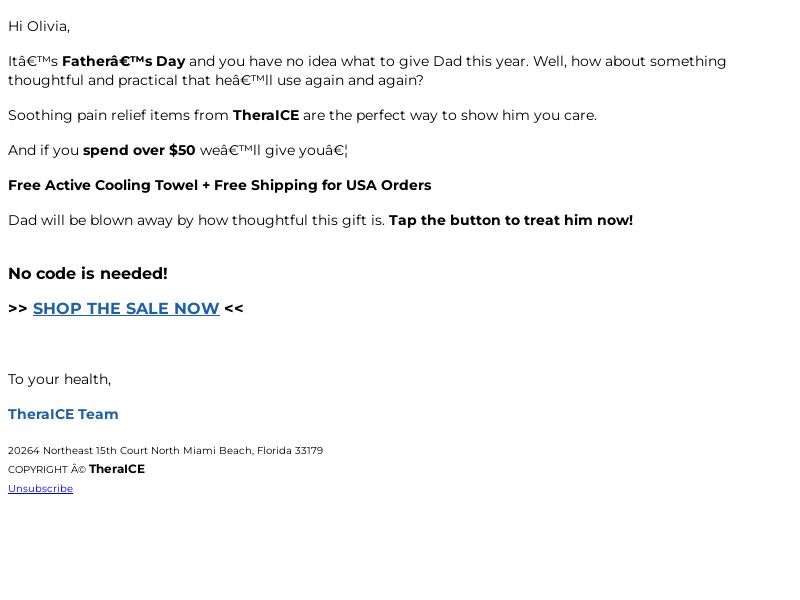
Task: Click bold TheraICE in the copyright line
Action: [117, 469]
